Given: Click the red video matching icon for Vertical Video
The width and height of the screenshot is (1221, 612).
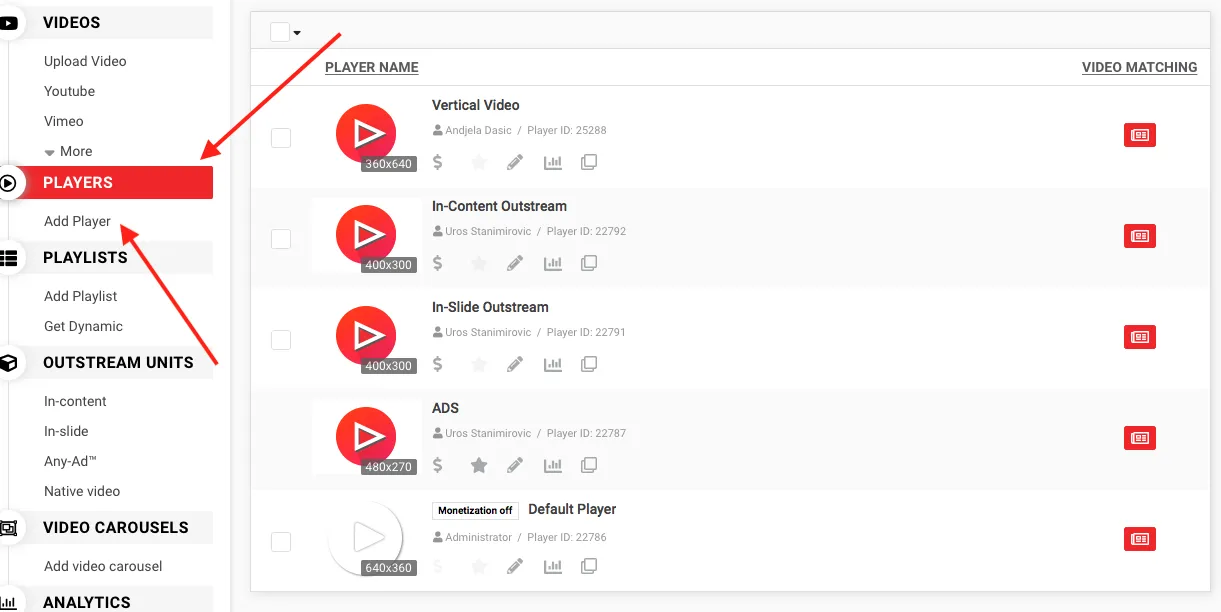Looking at the screenshot, I should (1139, 135).
